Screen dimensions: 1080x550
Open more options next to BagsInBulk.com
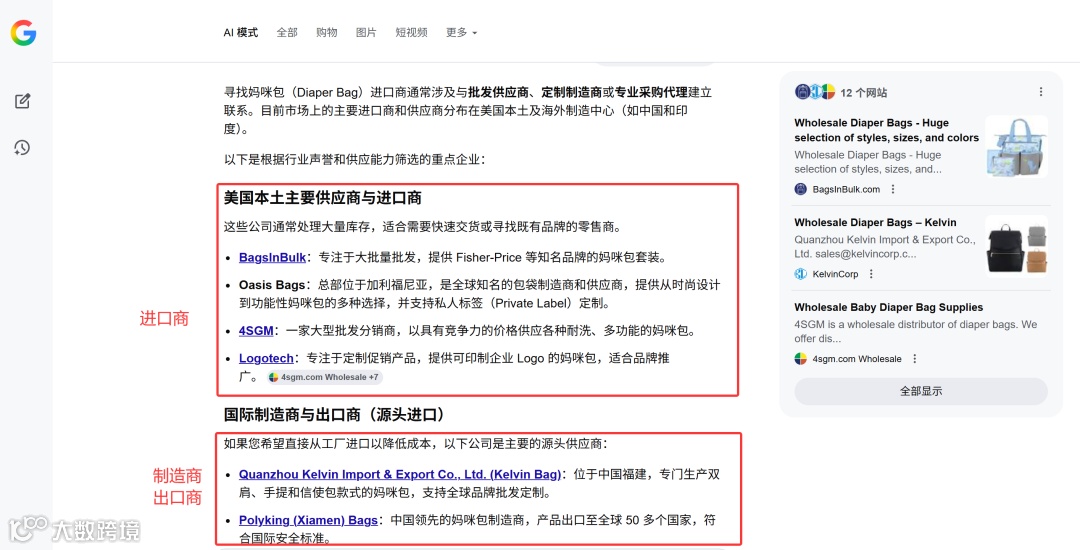click(x=893, y=189)
